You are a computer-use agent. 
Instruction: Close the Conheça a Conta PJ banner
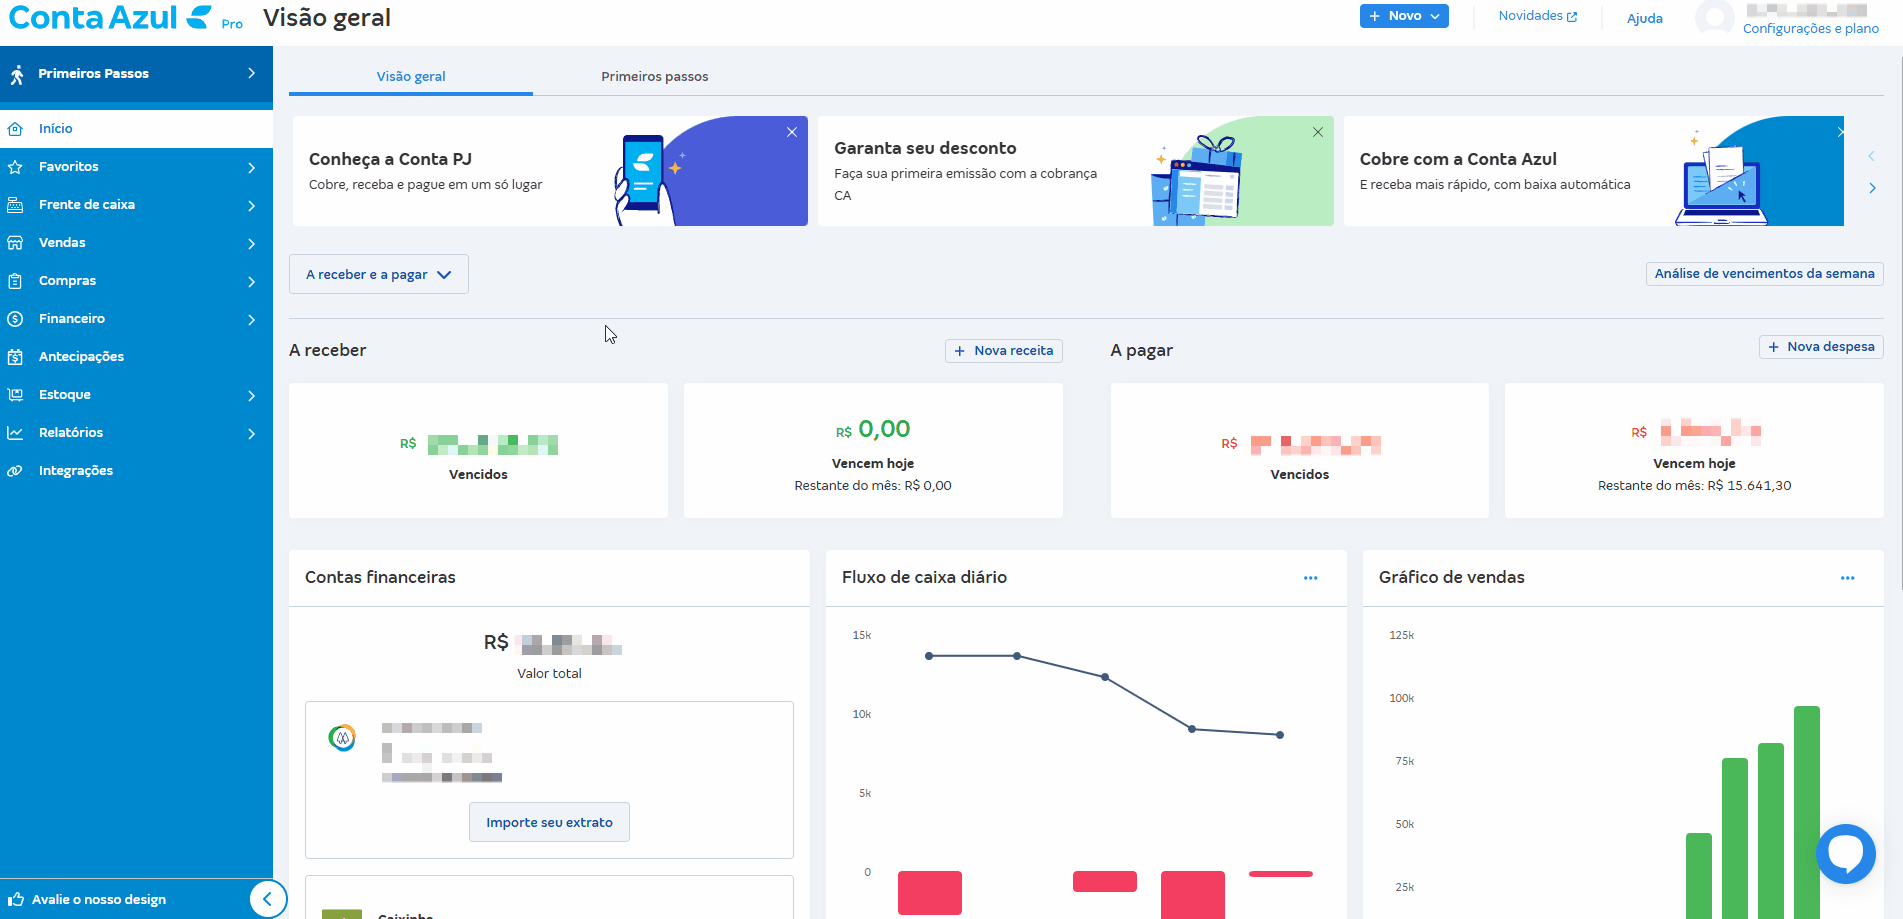click(x=792, y=132)
